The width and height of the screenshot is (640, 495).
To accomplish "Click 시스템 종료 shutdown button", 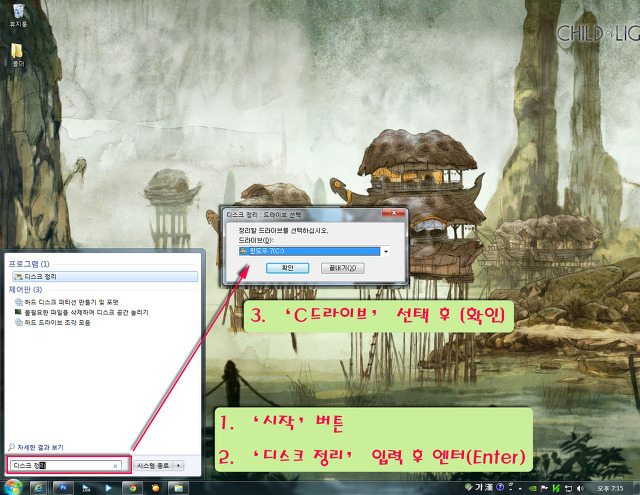I will [153, 466].
